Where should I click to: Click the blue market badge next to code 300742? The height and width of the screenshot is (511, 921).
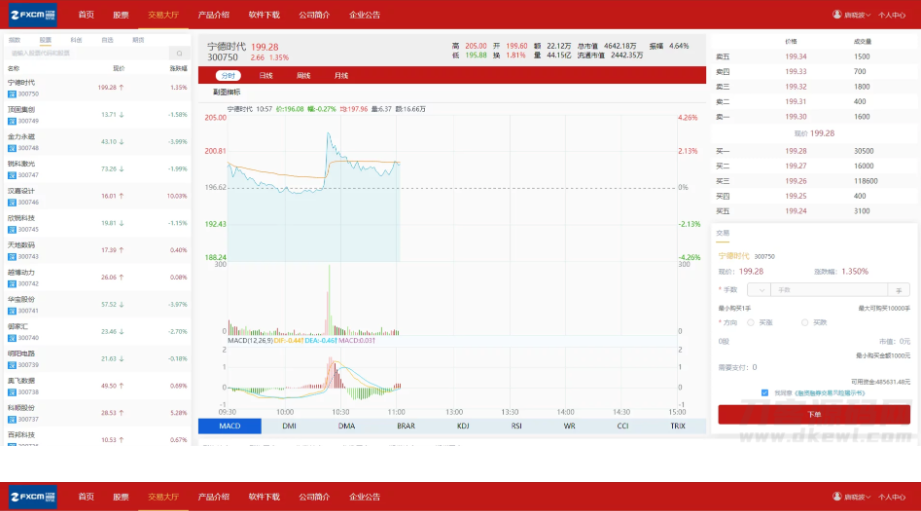12,284
